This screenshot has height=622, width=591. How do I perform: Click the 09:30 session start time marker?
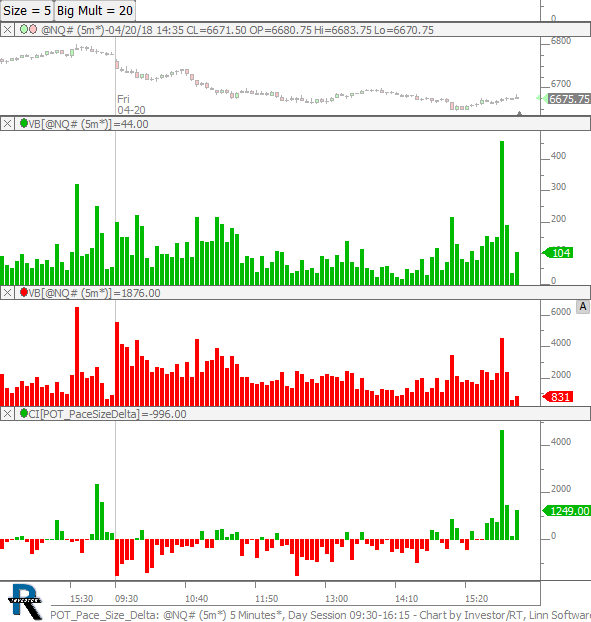pos(127,598)
